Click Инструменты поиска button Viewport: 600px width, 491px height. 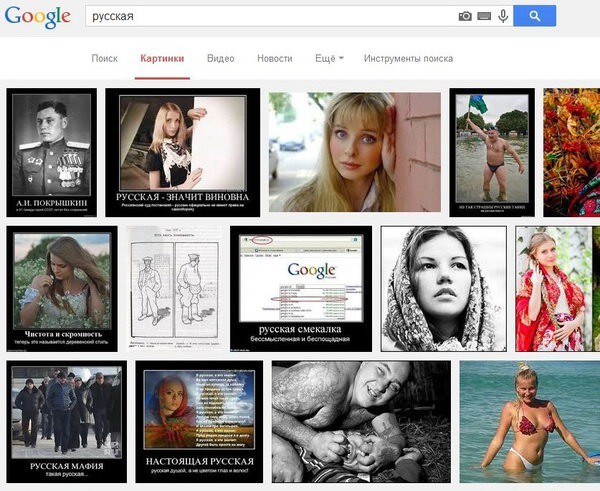[408, 59]
